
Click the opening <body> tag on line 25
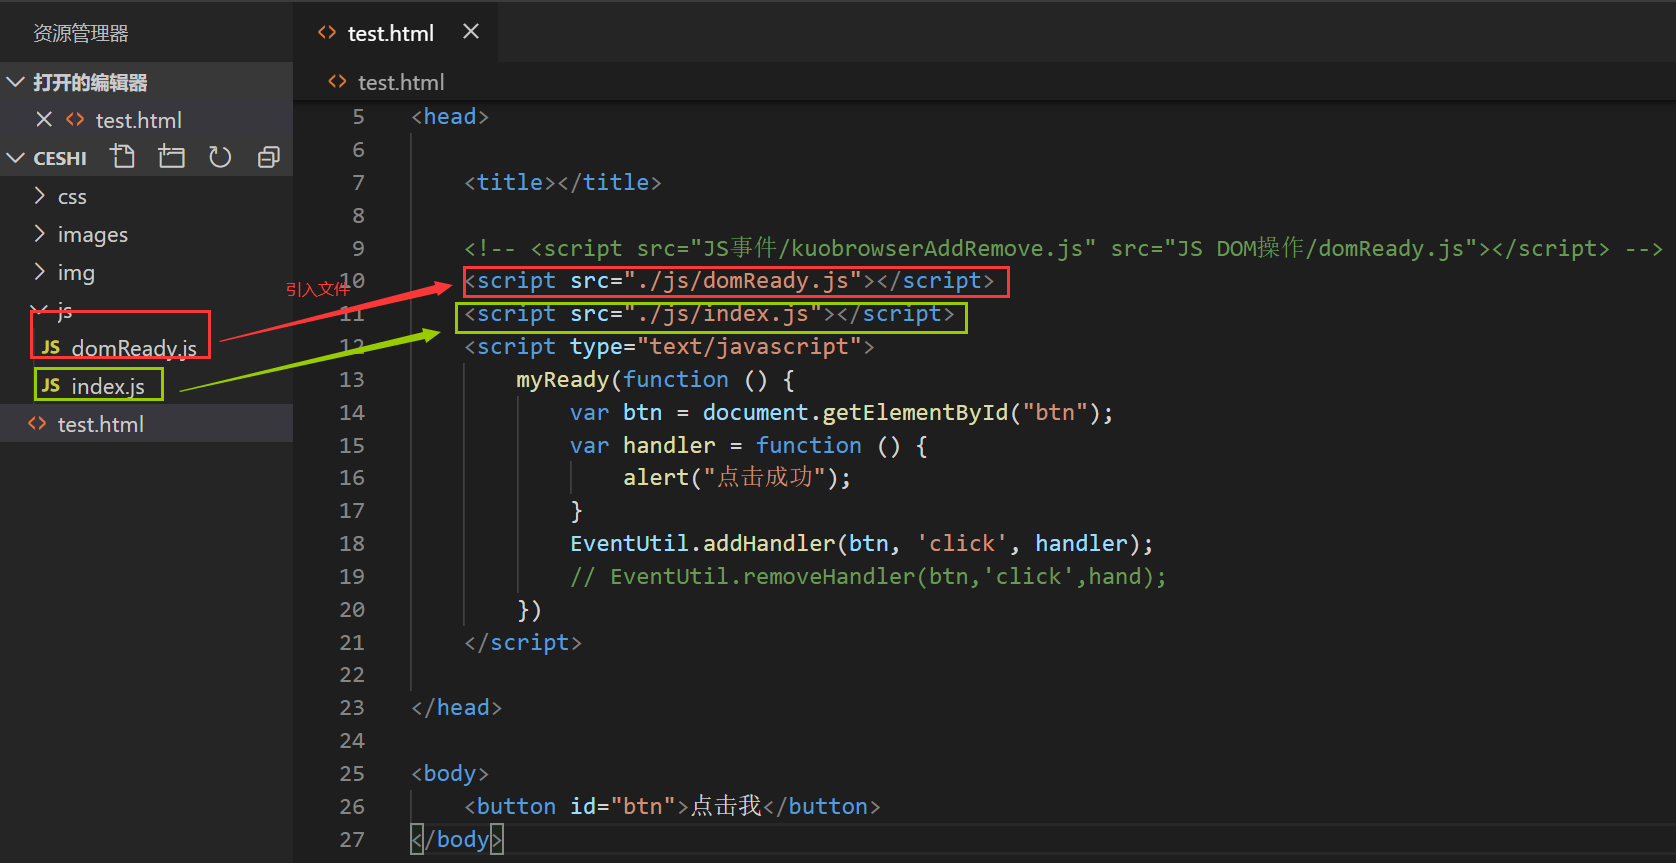click(450, 774)
